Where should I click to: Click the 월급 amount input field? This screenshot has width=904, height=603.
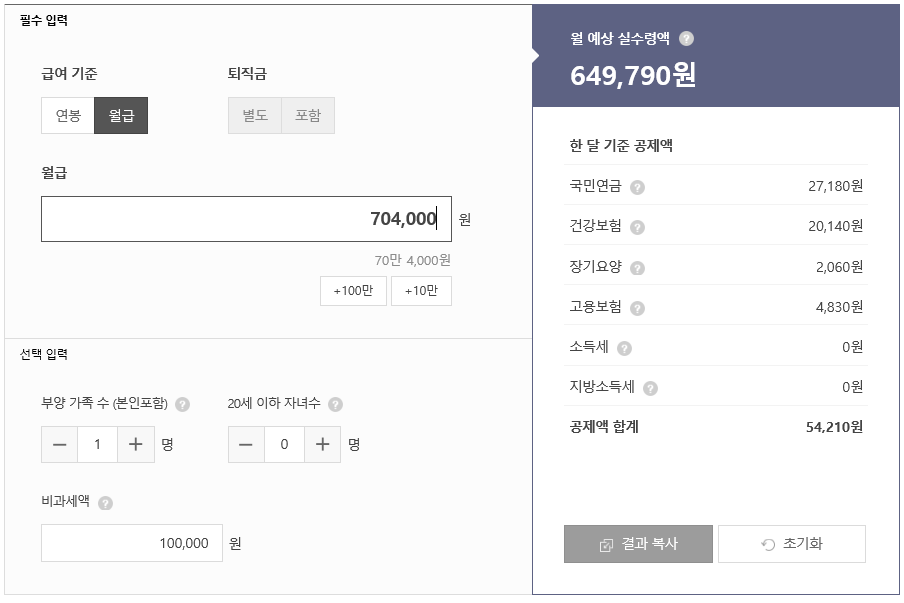click(246, 219)
